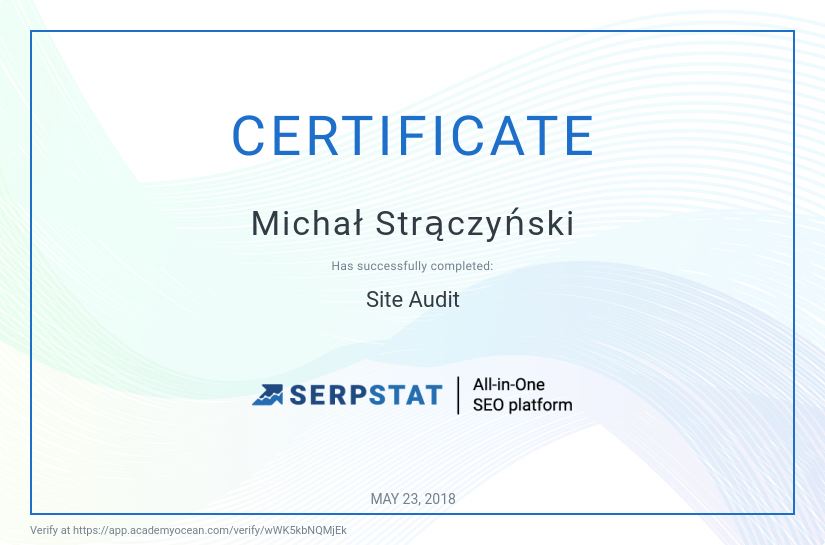Click the word 'Site' in the course title

click(x=384, y=299)
